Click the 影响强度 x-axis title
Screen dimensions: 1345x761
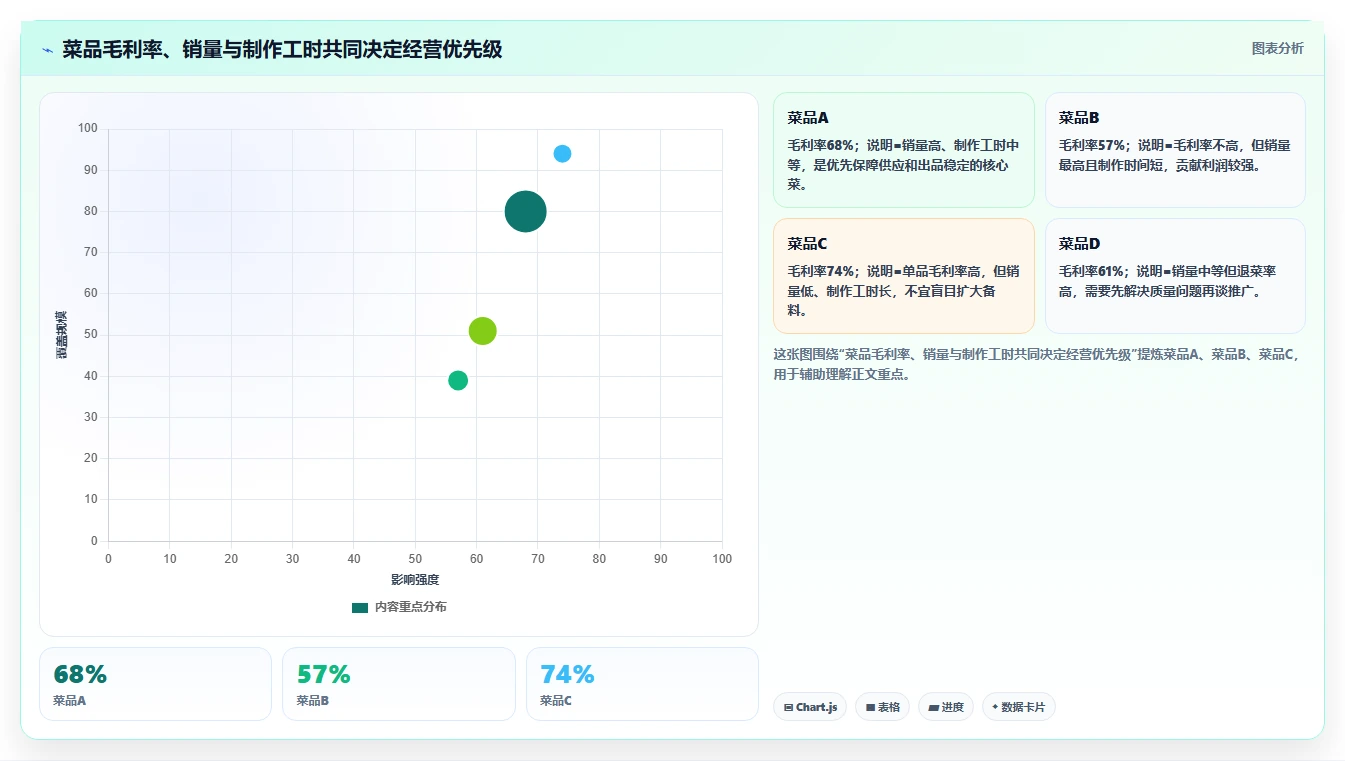pyautogui.click(x=415, y=580)
